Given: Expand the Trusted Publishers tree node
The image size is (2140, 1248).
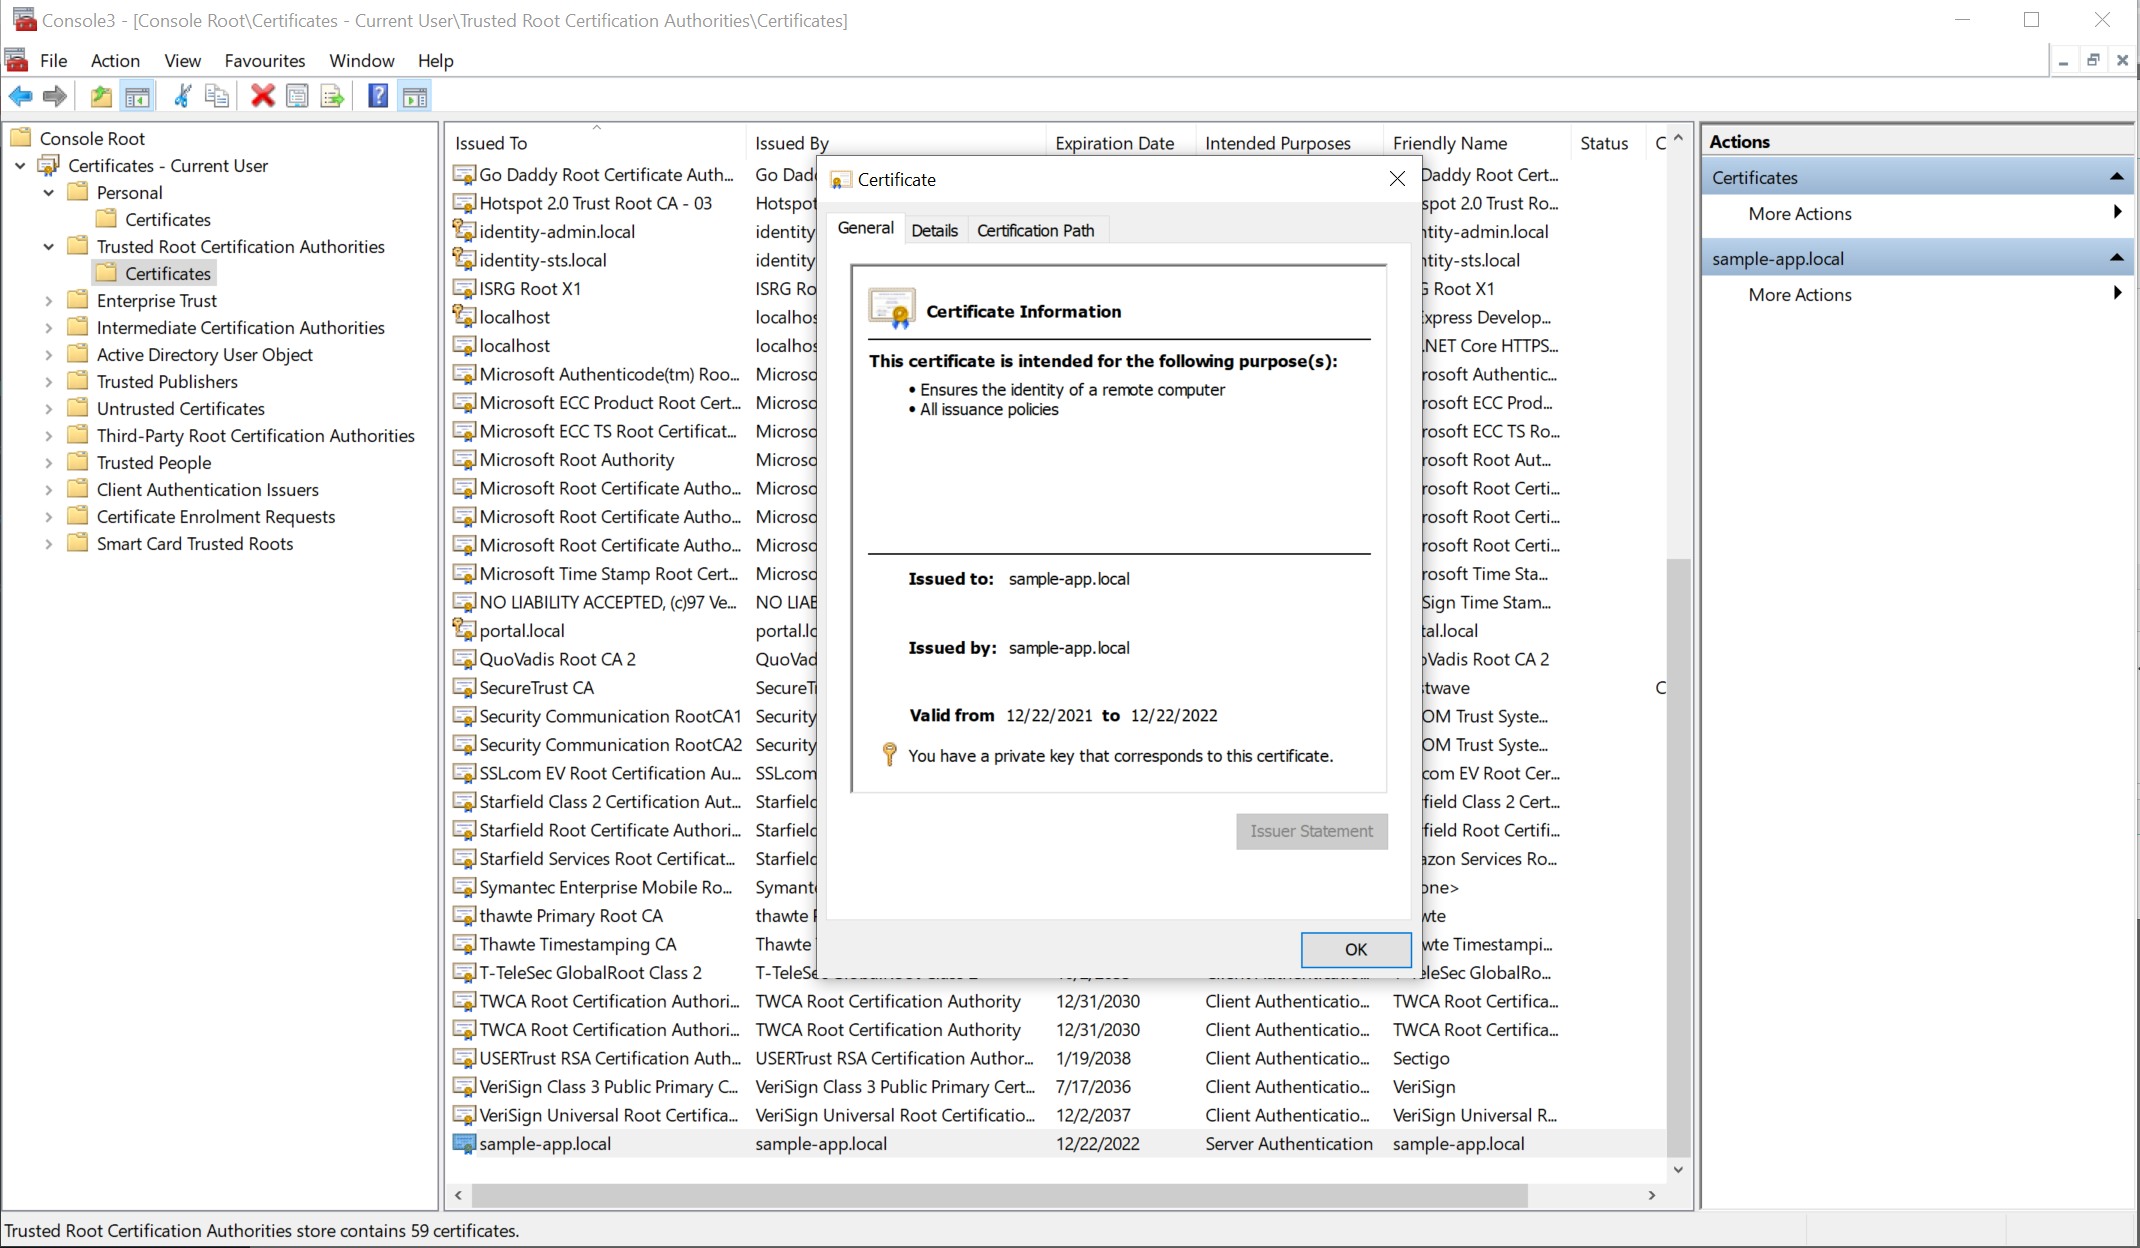Looking at the screenshot, I should 49,381.
